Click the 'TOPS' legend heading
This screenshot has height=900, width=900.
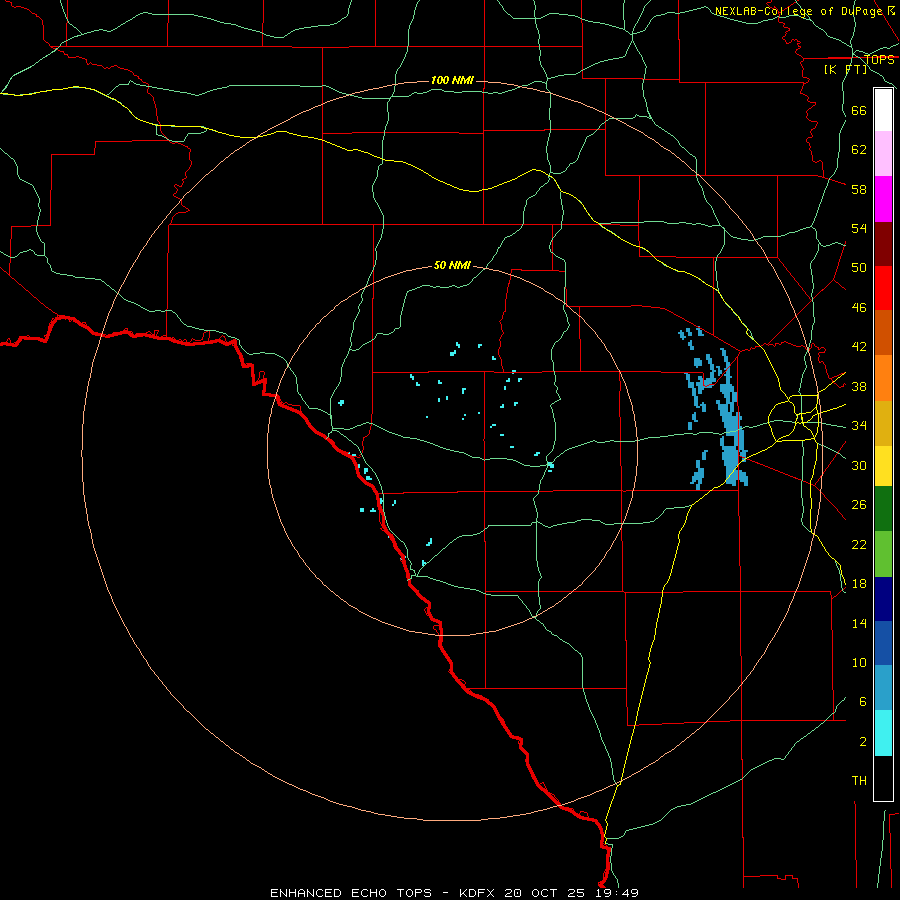coord(879,60)
